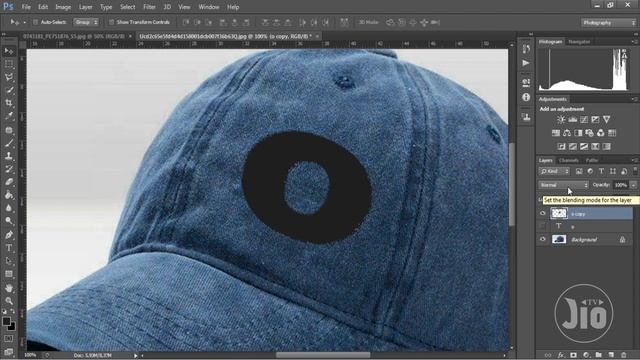Delete layer with trash icon
The width and height of the screenshot is (640, 360).
[x=624, y=355]
